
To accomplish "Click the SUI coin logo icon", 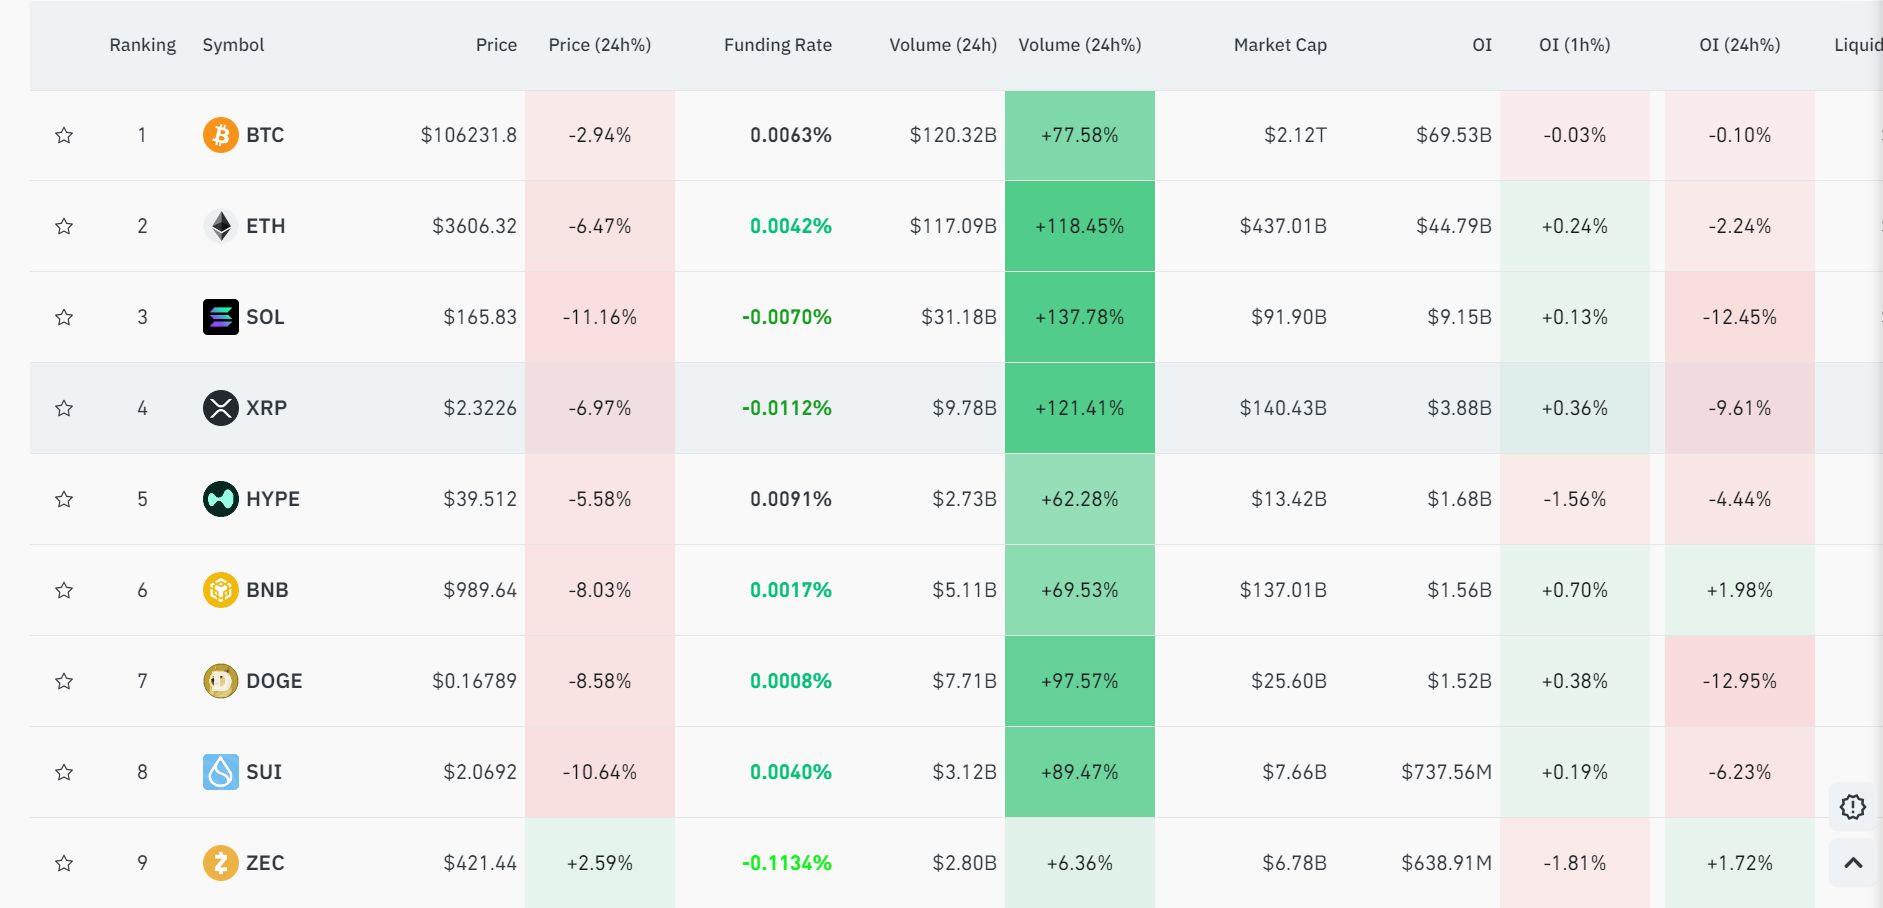I will [x=220, y=772].
